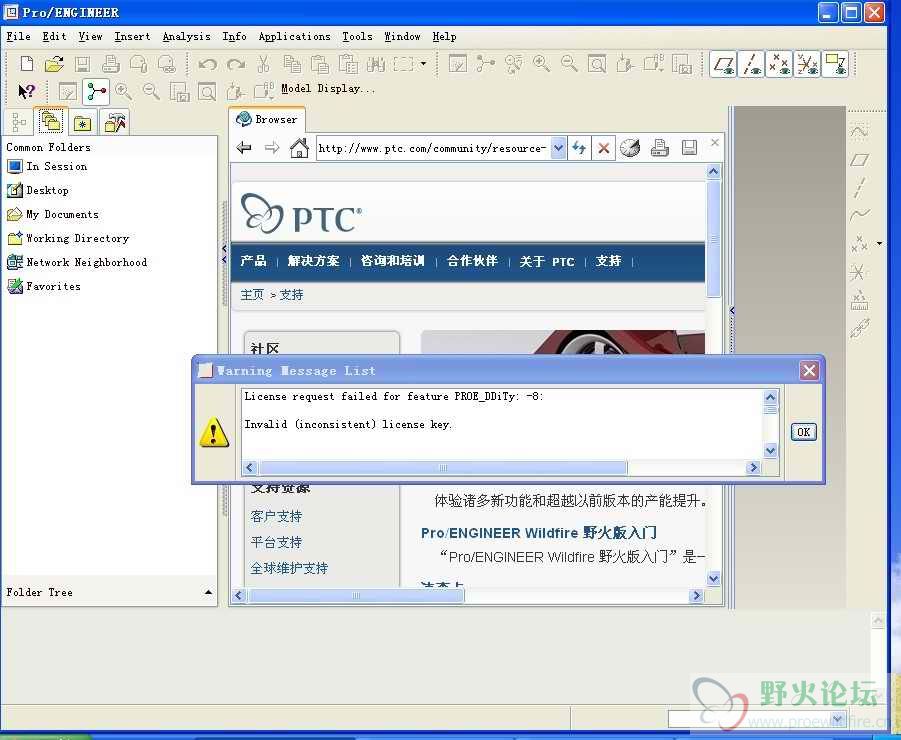Open Pro/ENGINEER Wildfire 野火版入门 link
Screen dimensions: 901x740
pyautogui.click(x=538, y=533)
